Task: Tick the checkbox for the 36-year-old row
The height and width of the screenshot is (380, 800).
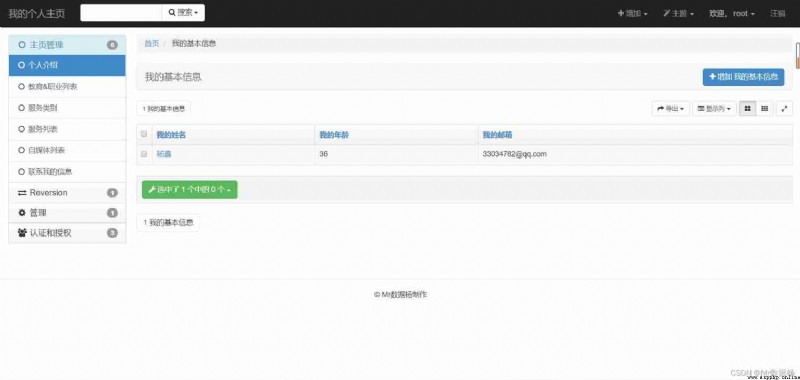Action: pos(144,154)
